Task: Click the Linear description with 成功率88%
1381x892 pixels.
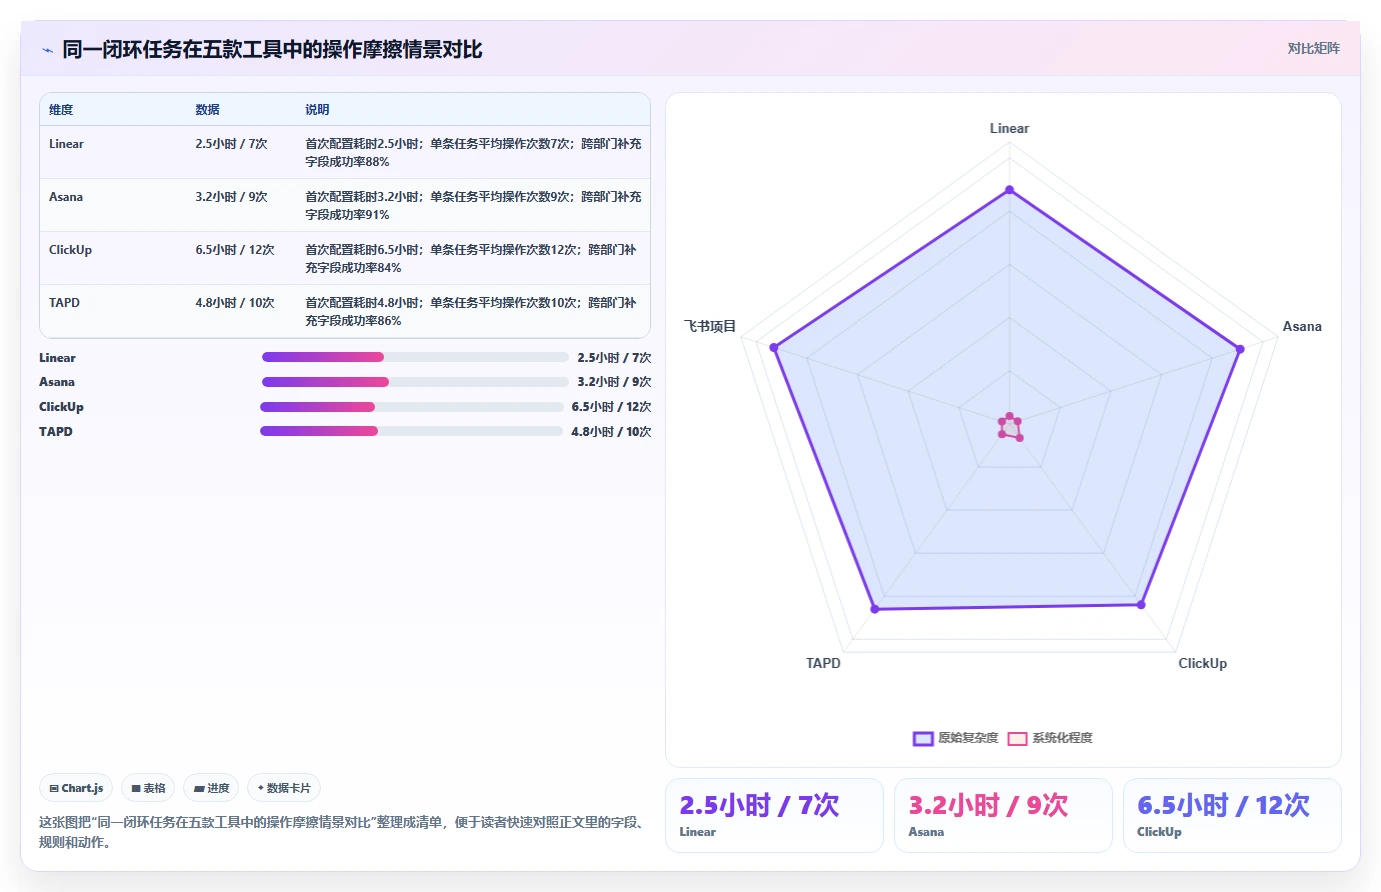Action: pyautogui.click(x=473, y=153)
